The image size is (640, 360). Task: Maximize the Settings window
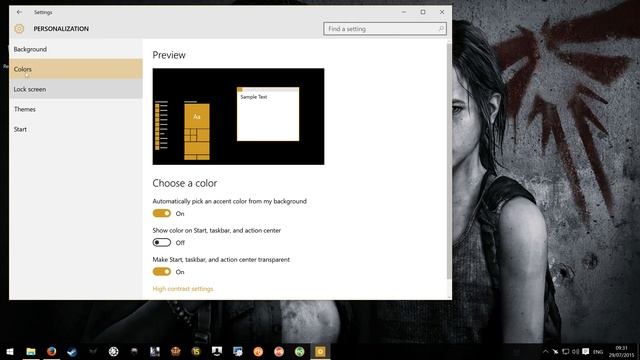coord(423,12)
